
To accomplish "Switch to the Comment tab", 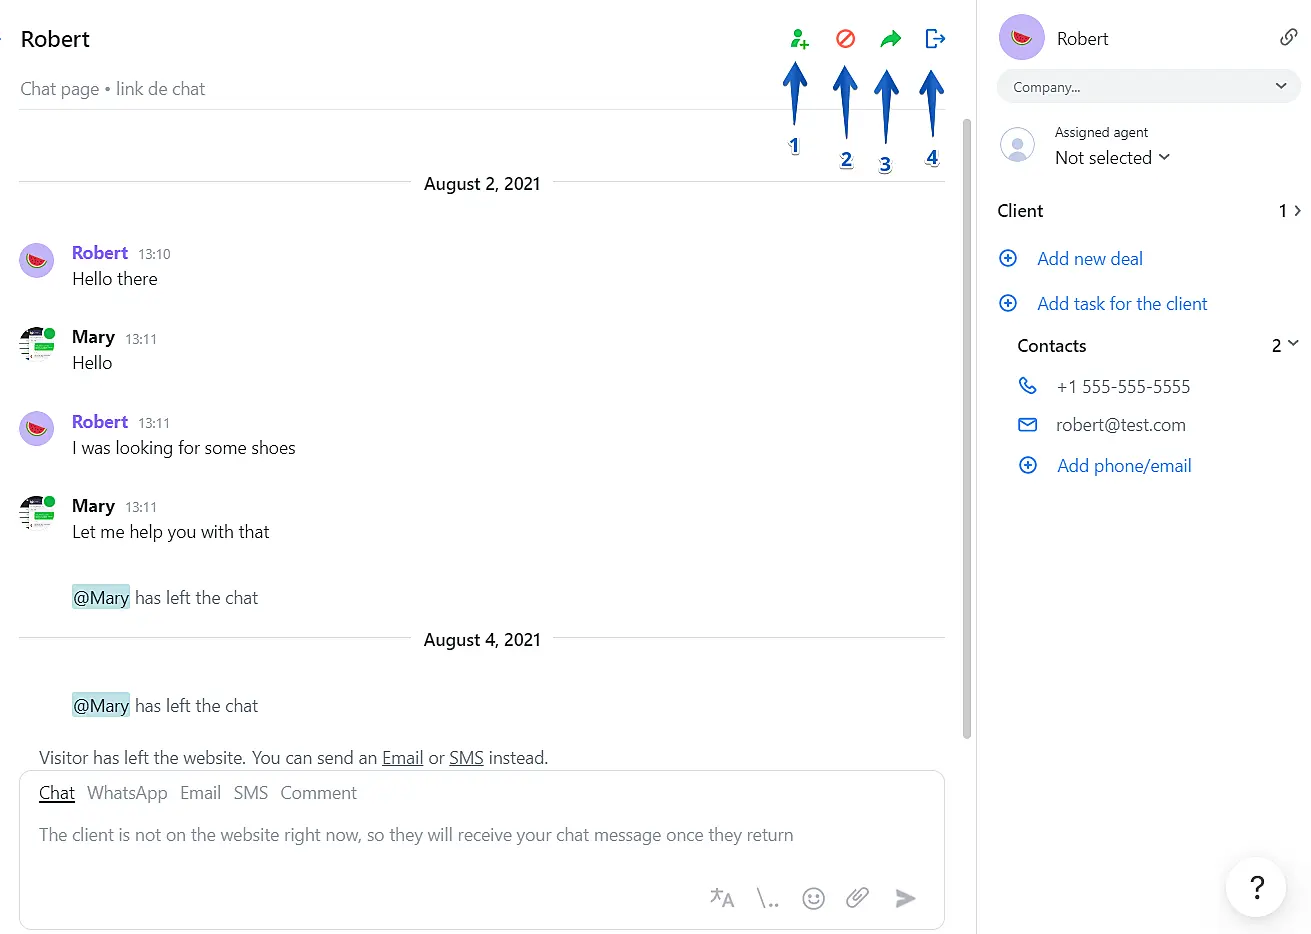I will coord(318,793).
